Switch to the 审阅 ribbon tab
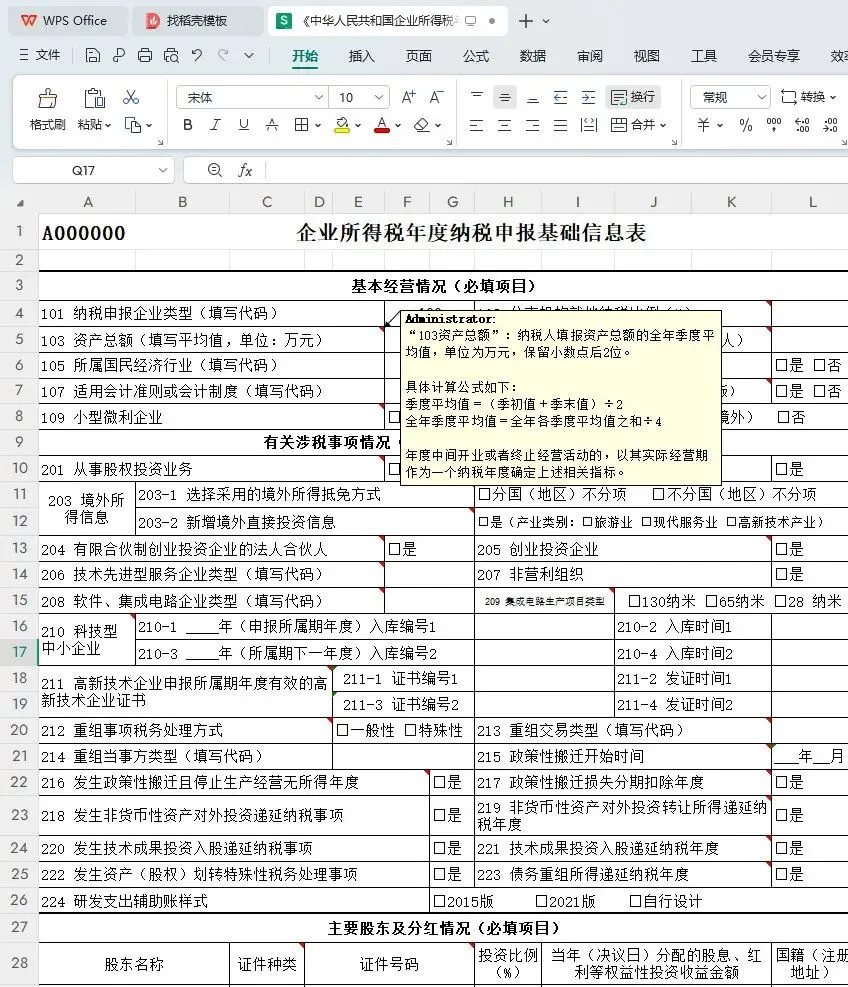 590,56
